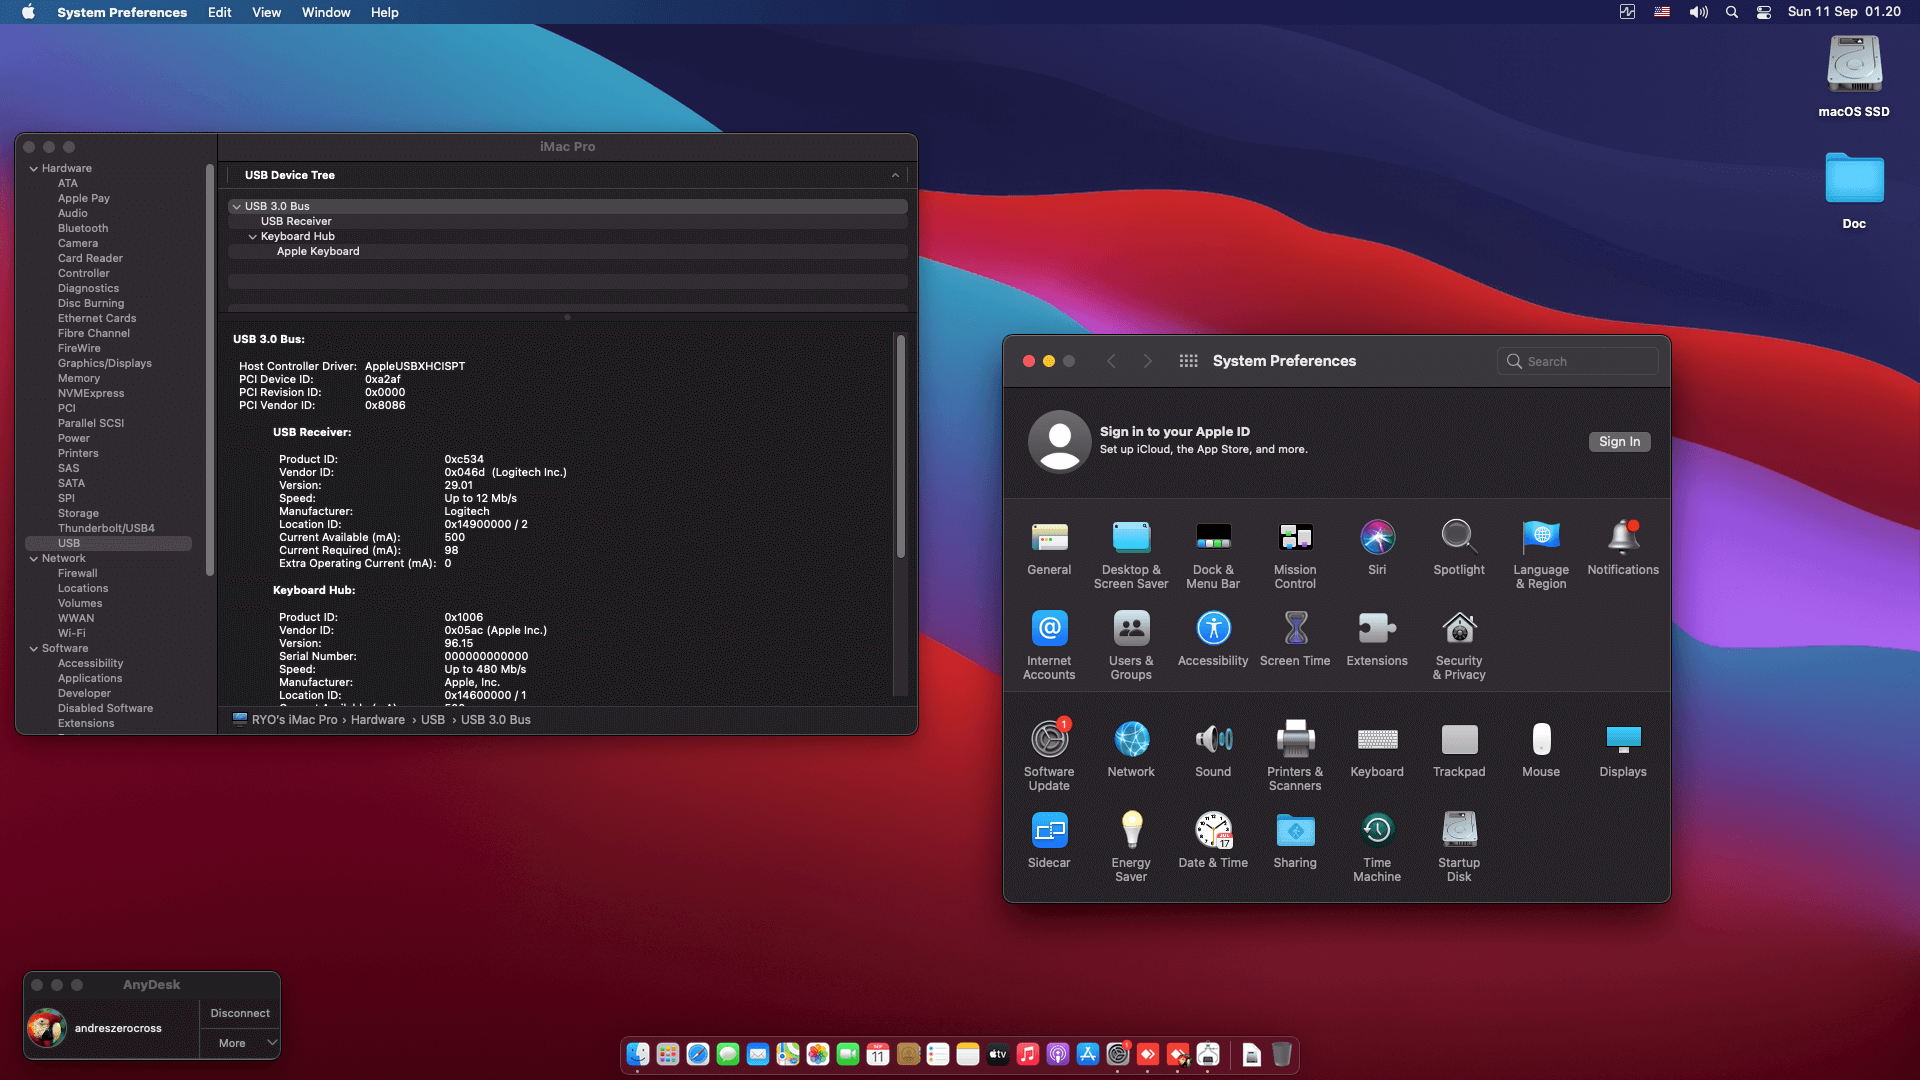Open Control Center in menu bar
Screen dimensions: 1920x1080
pyautogui.click(x=1764, y=12)
